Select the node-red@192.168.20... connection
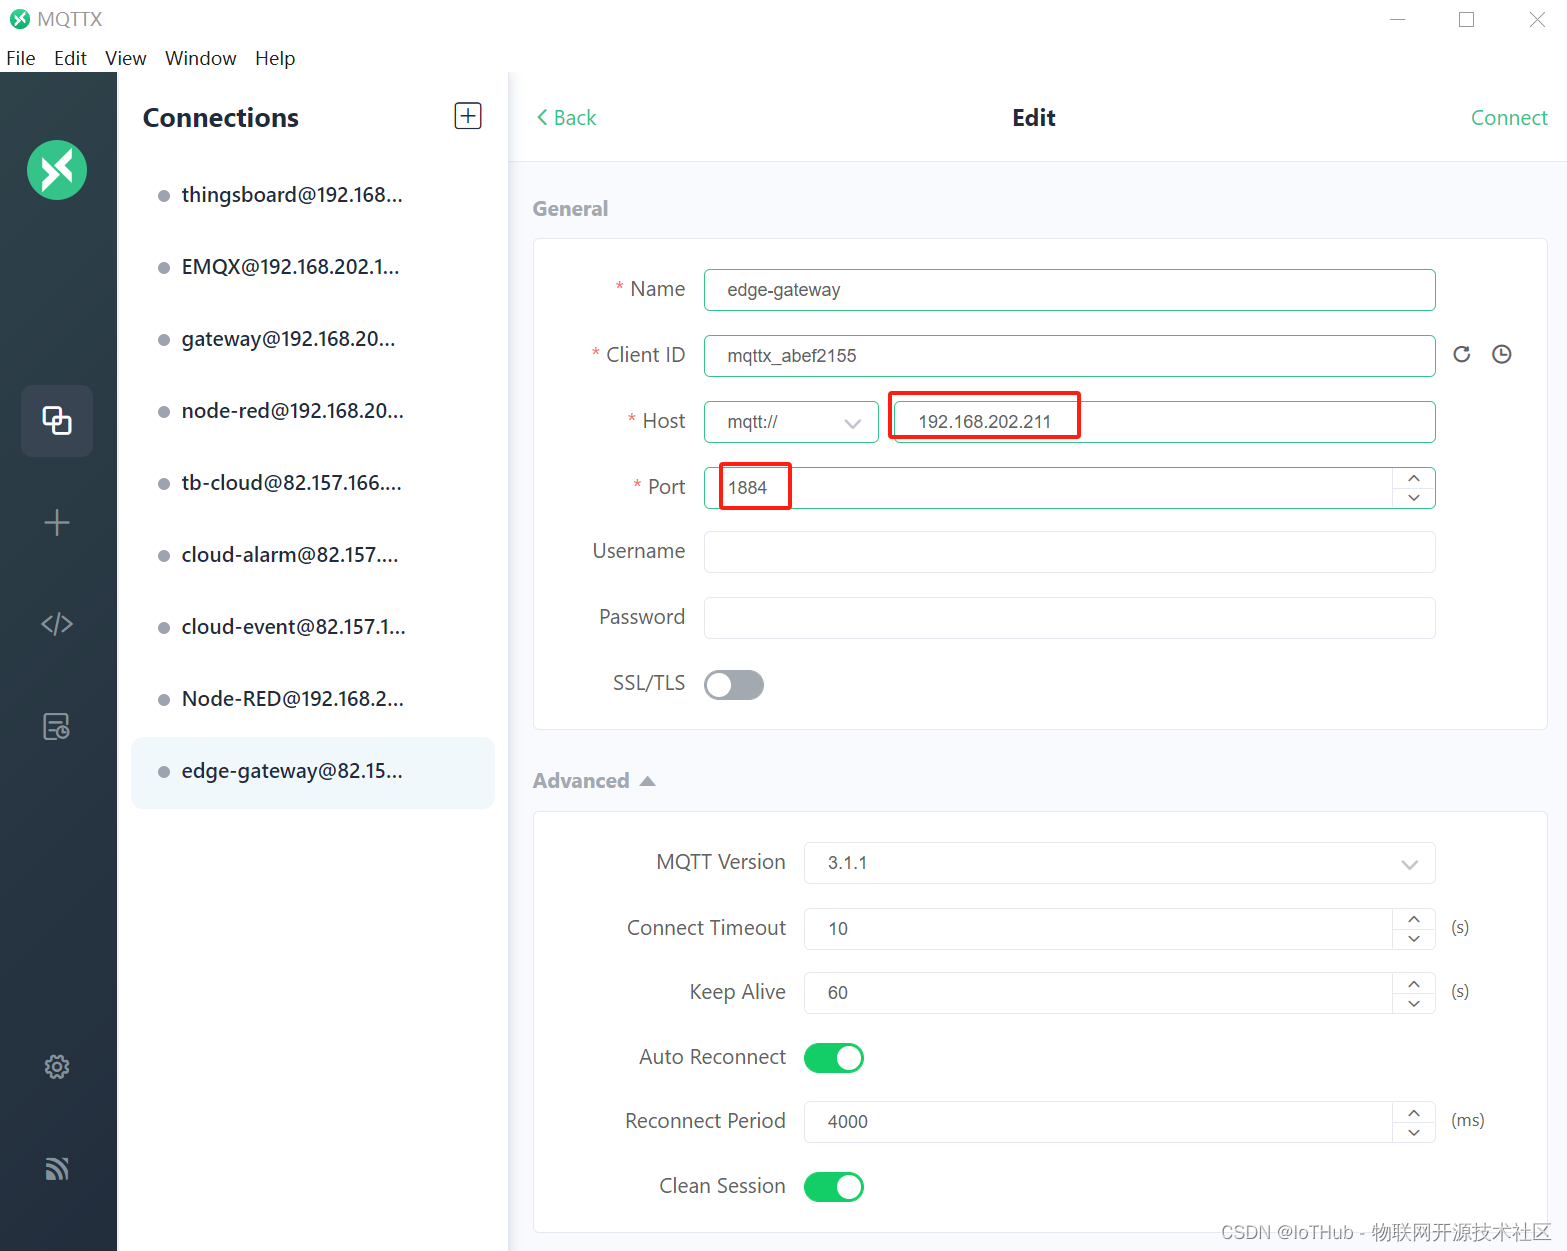This screenshot has height=1251, width=1567. tap(313, 411)
